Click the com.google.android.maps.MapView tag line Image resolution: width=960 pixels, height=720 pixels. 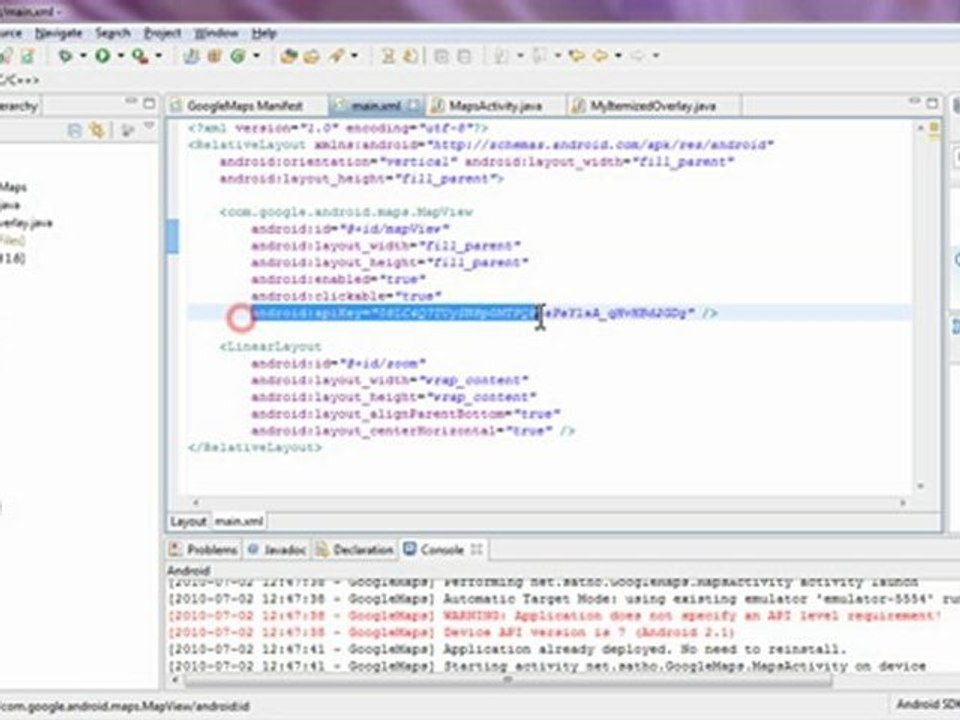pyautogui.click(x=347, y=212)
